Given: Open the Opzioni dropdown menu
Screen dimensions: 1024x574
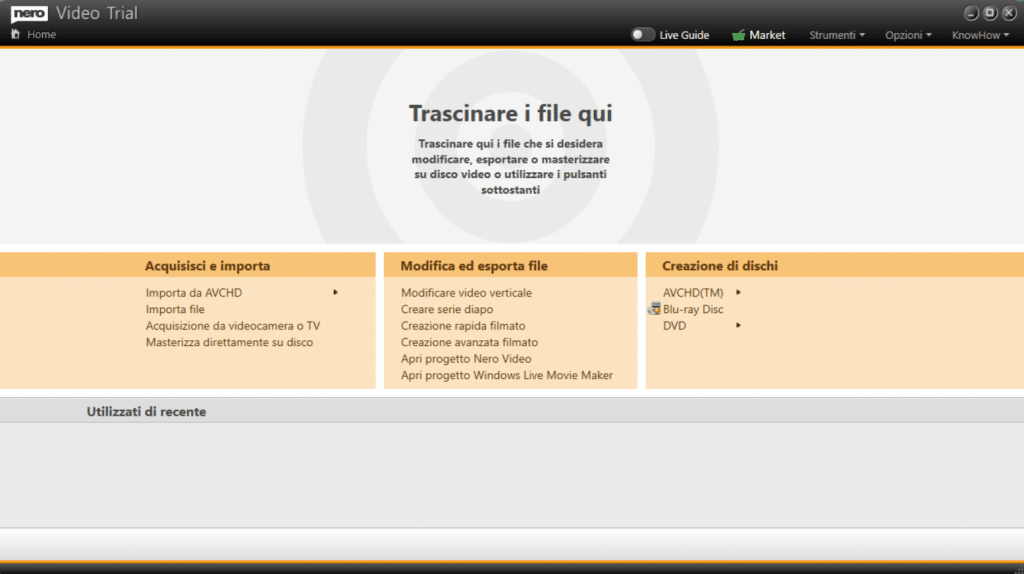Looking at the screenshot, I should [x=908, y=35].
